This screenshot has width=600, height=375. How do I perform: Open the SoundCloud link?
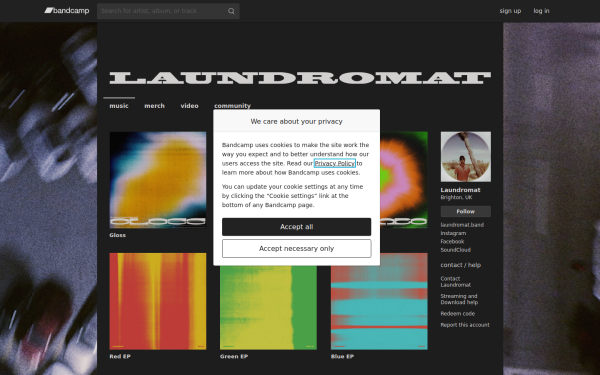pyautogui.click(x=455, y=250)
